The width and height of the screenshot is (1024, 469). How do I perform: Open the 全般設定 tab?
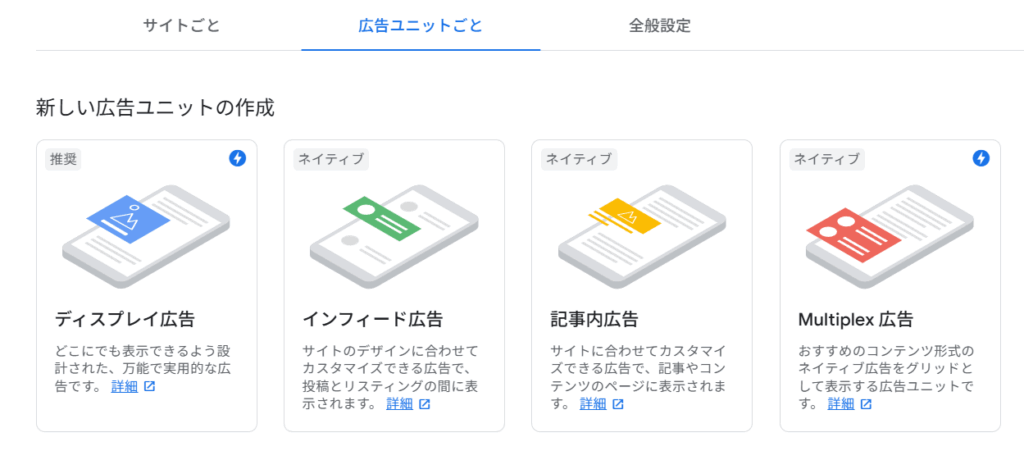coord(660,26)
